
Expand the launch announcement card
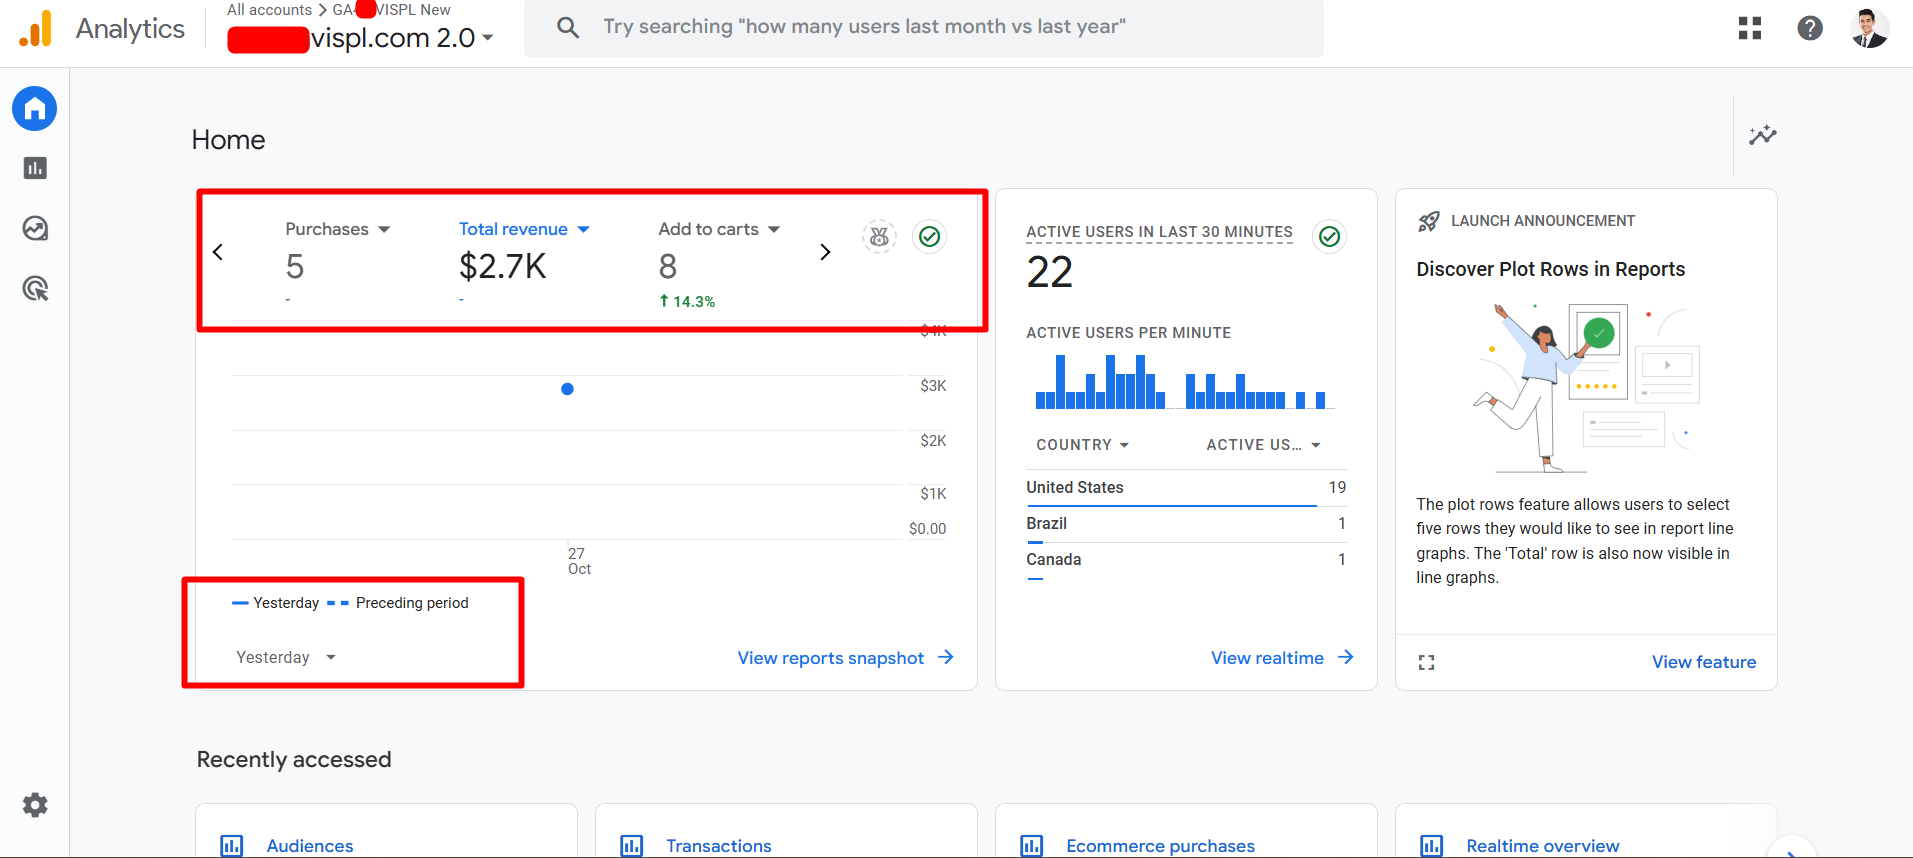pyautogui.click(x=1426, y=662)
